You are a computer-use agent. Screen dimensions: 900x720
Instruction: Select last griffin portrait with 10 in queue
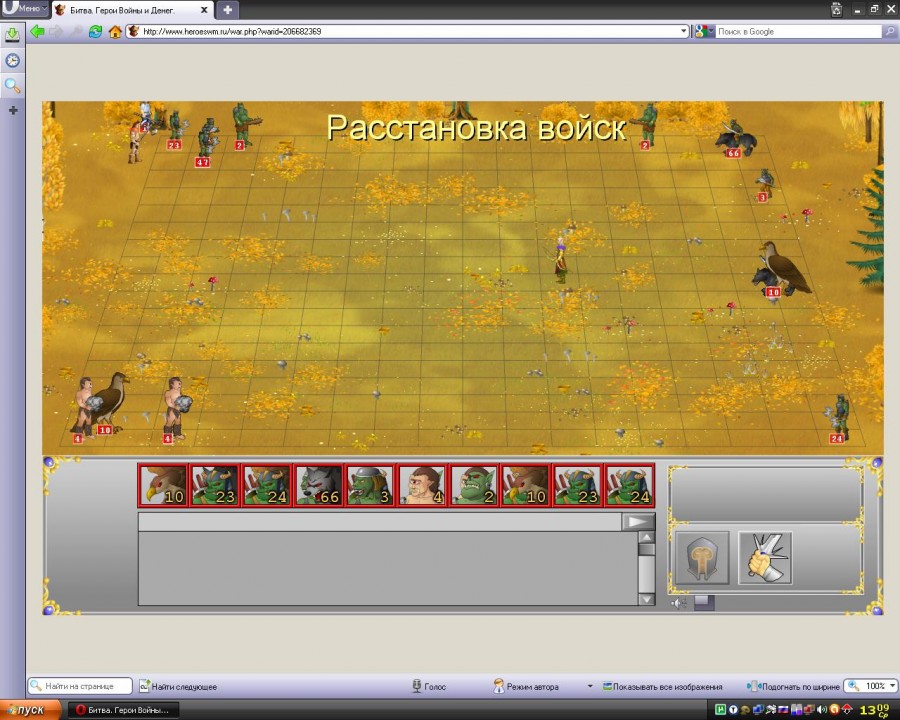click(x=526, y=485)
